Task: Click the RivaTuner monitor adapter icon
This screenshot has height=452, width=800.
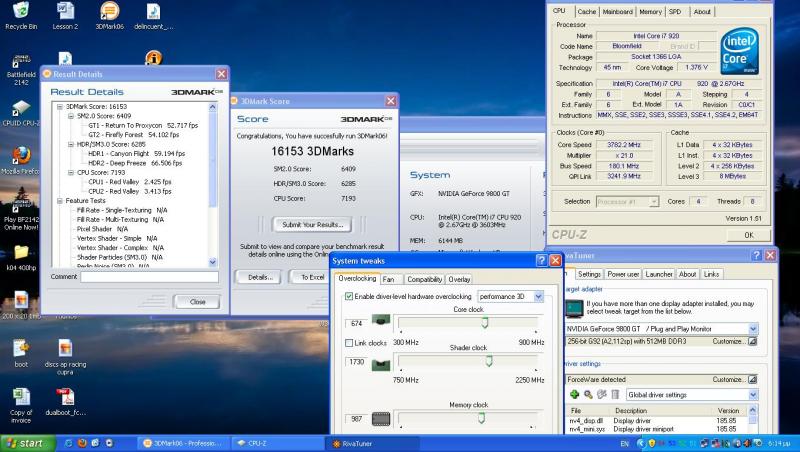Action: click(x=574, y=308)
